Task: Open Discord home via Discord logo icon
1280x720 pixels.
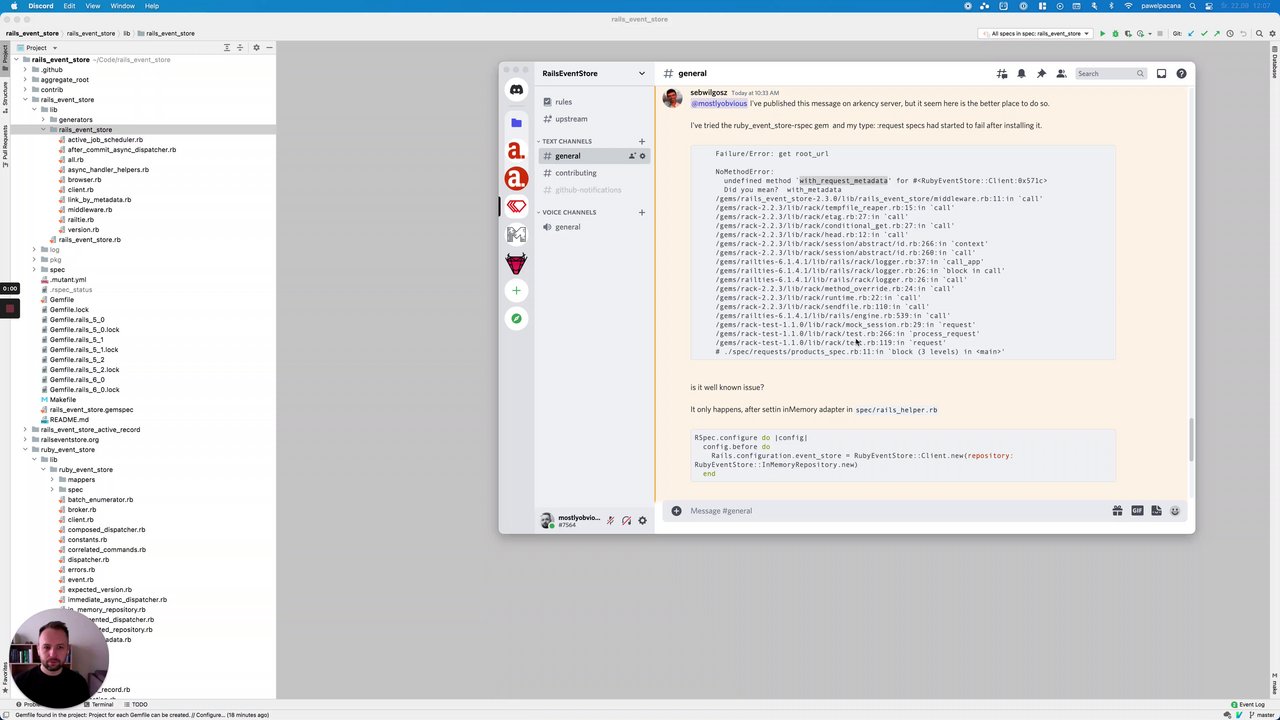Action: click(516, 90)
